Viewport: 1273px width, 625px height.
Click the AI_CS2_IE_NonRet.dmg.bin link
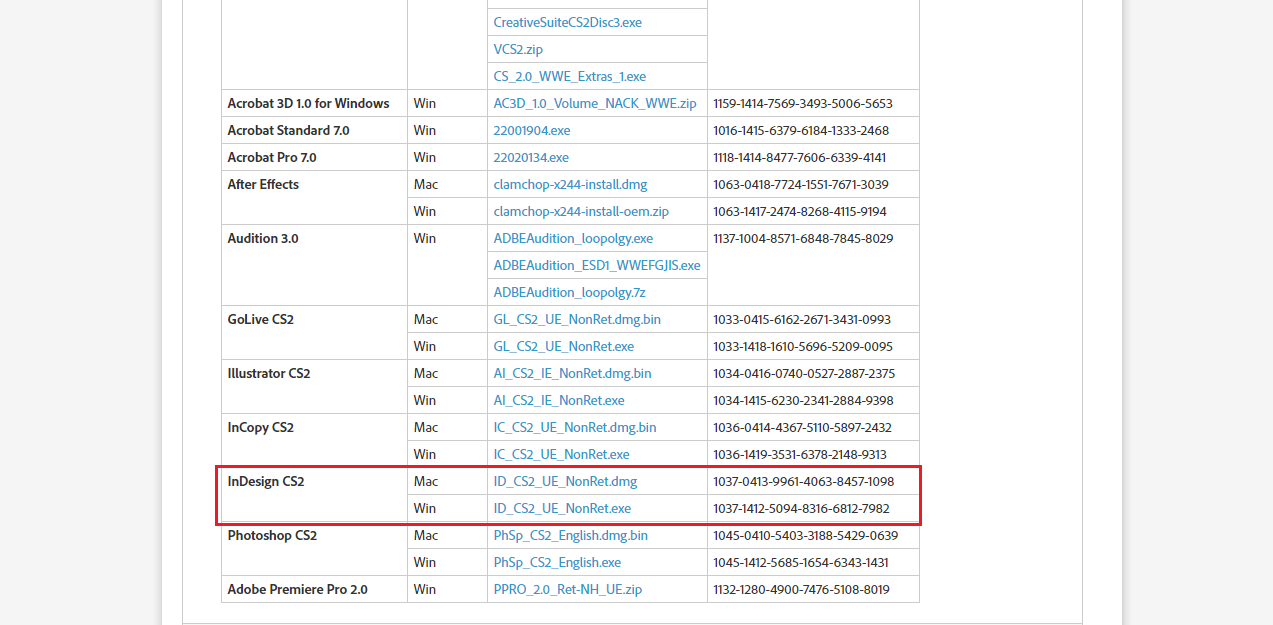click(572, 373)
